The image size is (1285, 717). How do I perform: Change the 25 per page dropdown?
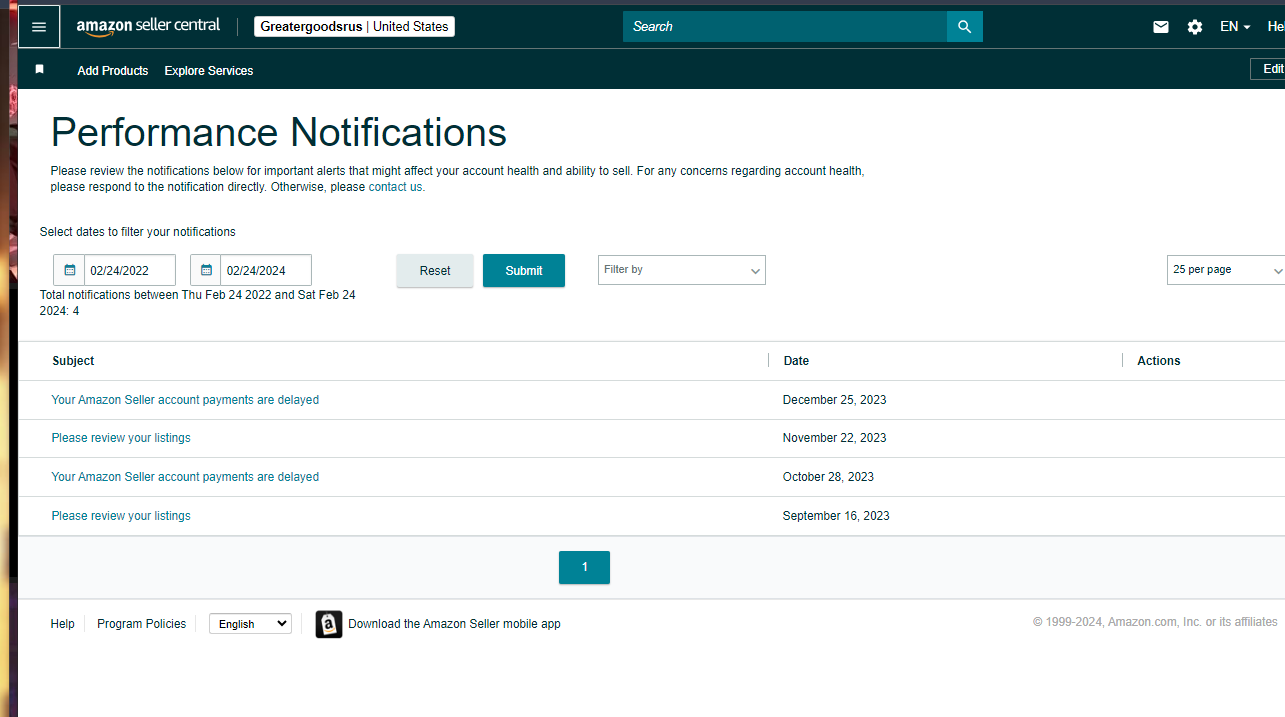1226,270
